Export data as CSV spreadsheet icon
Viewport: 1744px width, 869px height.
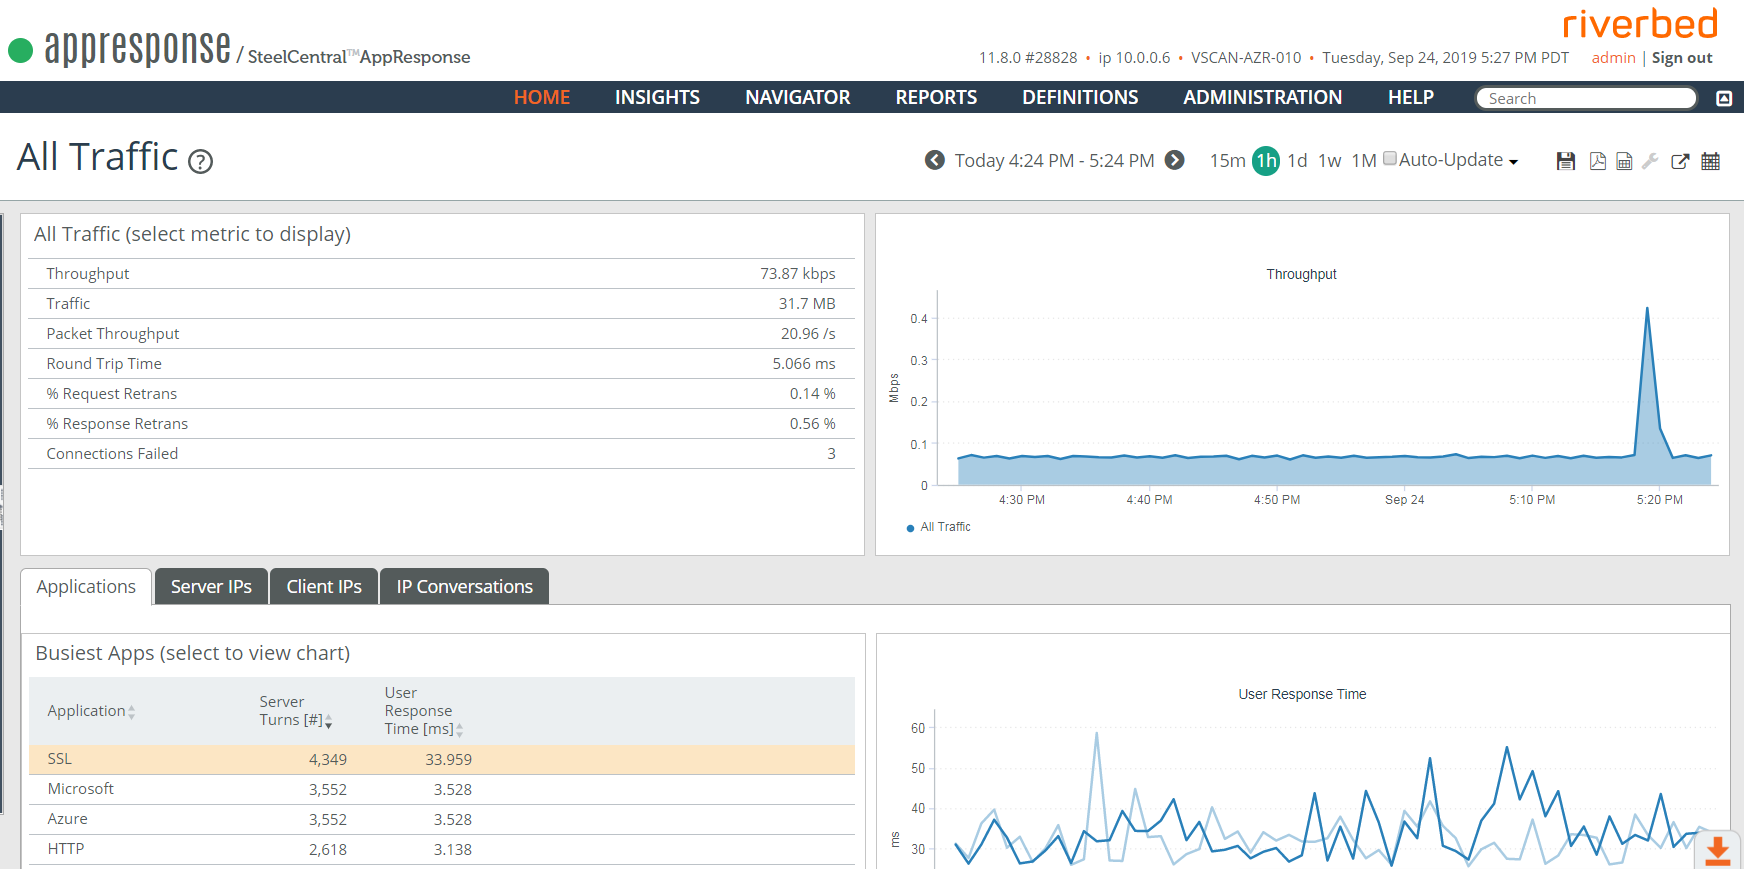tap(1624, 161)
